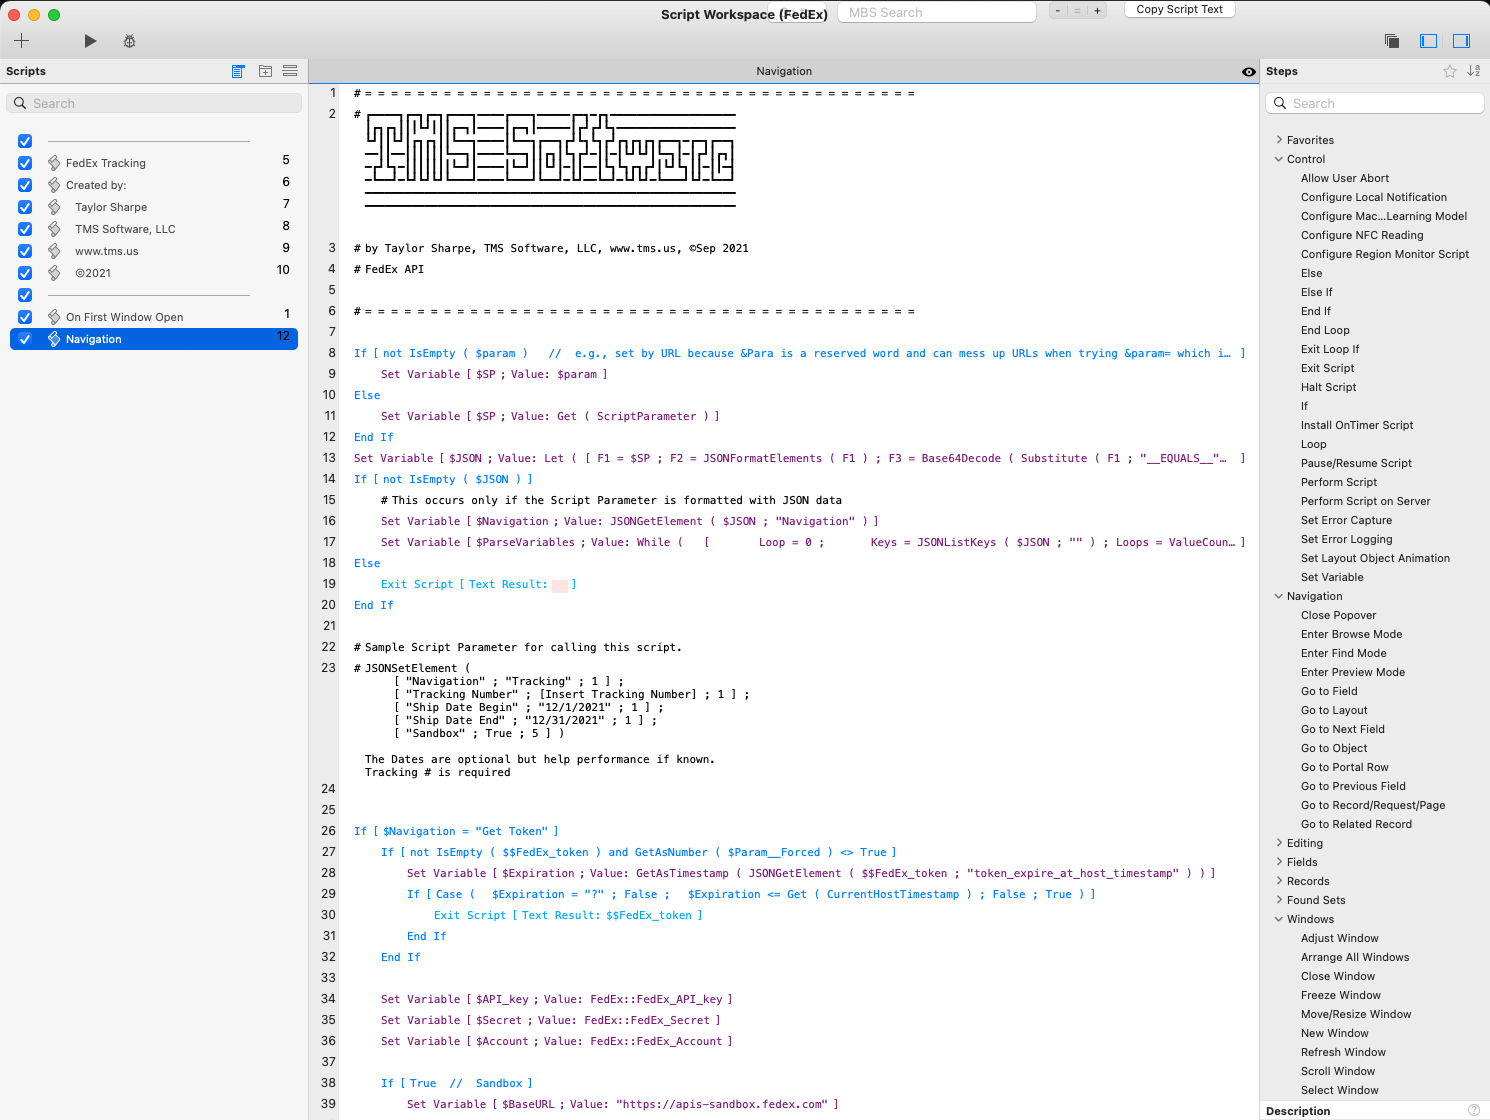Select the Go to Related Record step
Image resolution: width=1490 pixels, height=1120 pixels.
click(1356, 824)
